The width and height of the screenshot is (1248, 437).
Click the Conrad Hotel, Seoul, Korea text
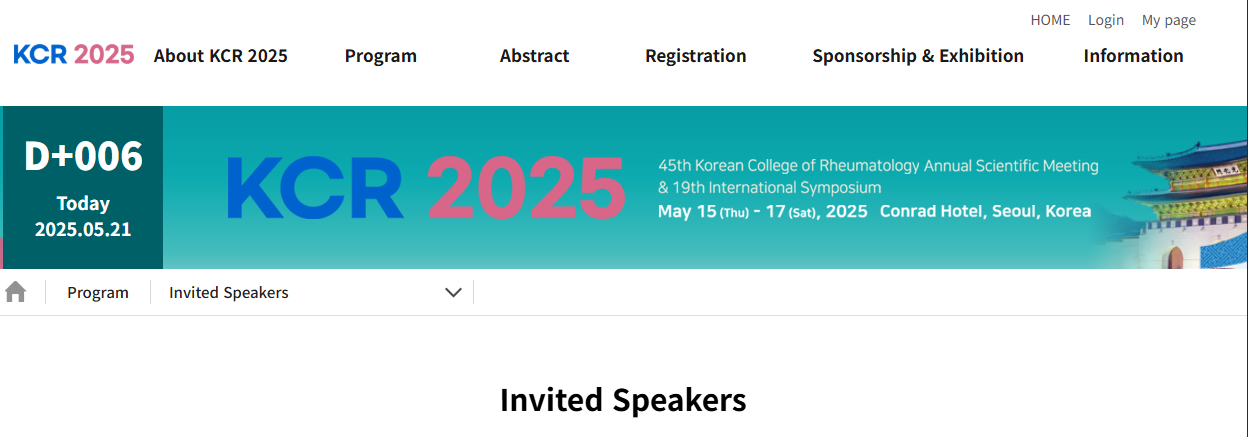(x=985, y=211)
